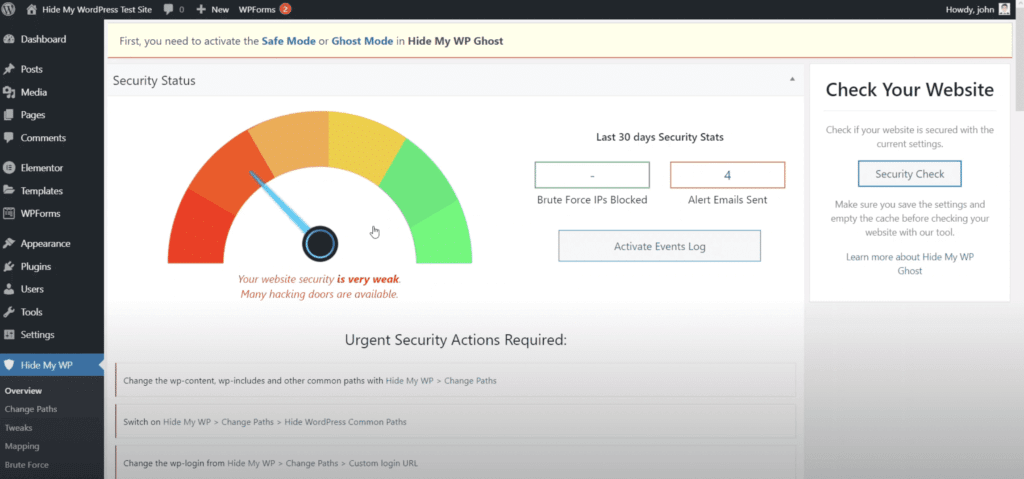The width and height of the screenshot is (1024, 479).
Task: Collapse the Security Status panel arrow
Action: point(792,79)
